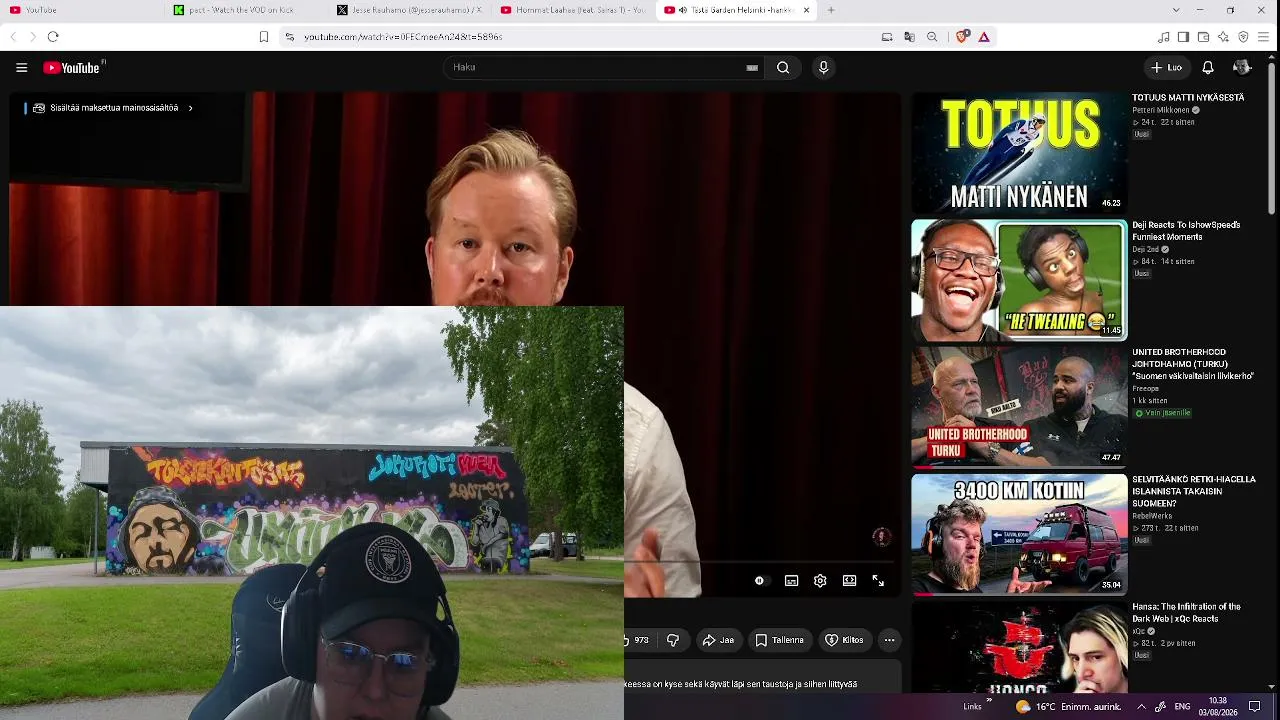Reload the current page
The image size is (1280, 720).
pos(53,37)
